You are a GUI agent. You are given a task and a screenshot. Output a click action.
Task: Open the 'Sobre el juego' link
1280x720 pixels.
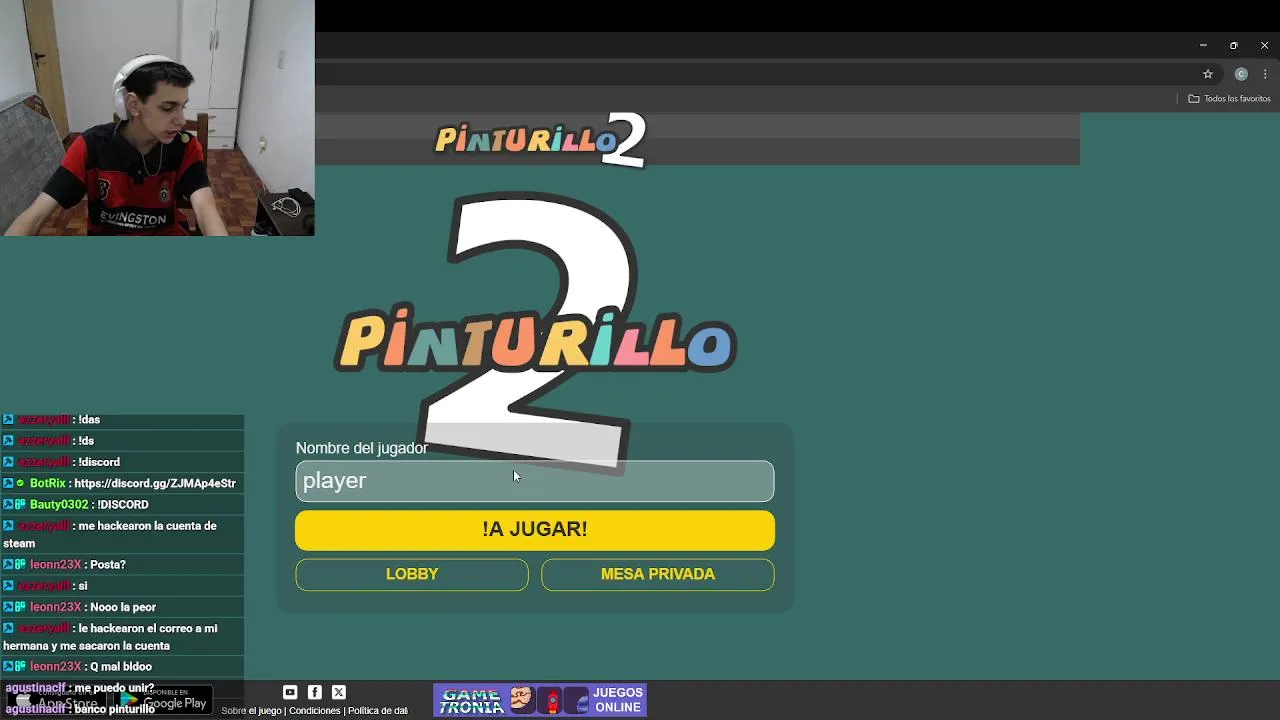(x=251, y=711)
